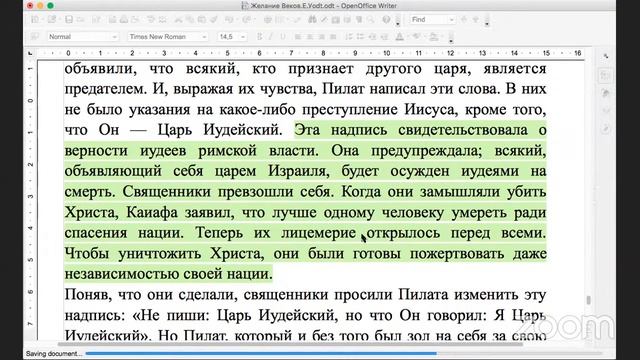Increase paragraph indent

click(x=384, y=37)
